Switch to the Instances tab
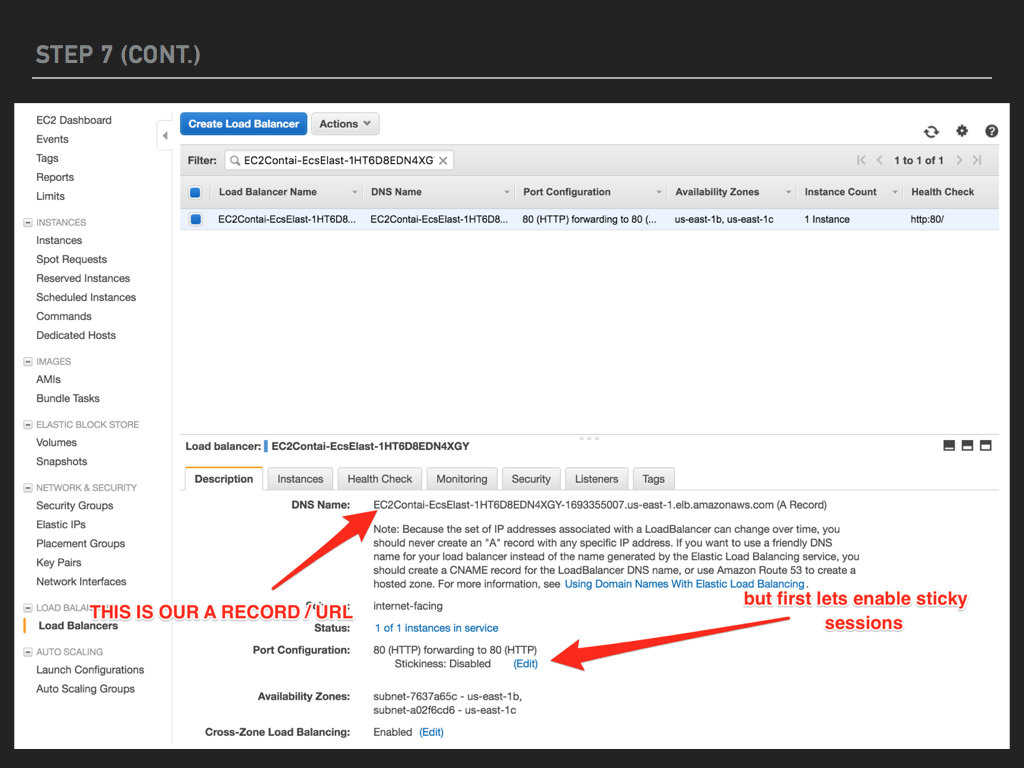This screenshot has height=768, width=1024. (300, 479)
